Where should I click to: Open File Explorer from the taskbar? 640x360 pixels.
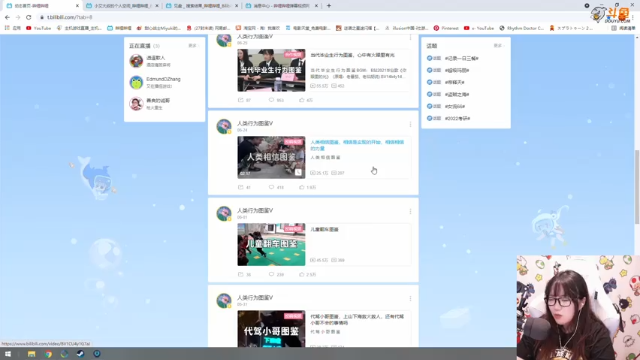[31, 354]
